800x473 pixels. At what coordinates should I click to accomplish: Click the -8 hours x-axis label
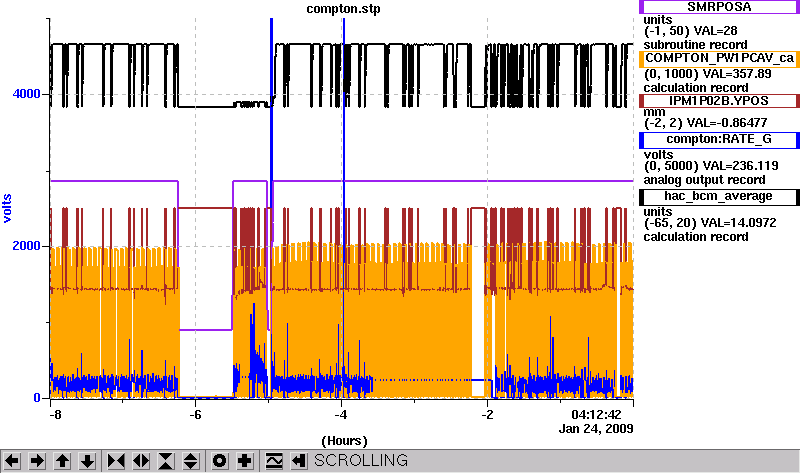[55, 414]
